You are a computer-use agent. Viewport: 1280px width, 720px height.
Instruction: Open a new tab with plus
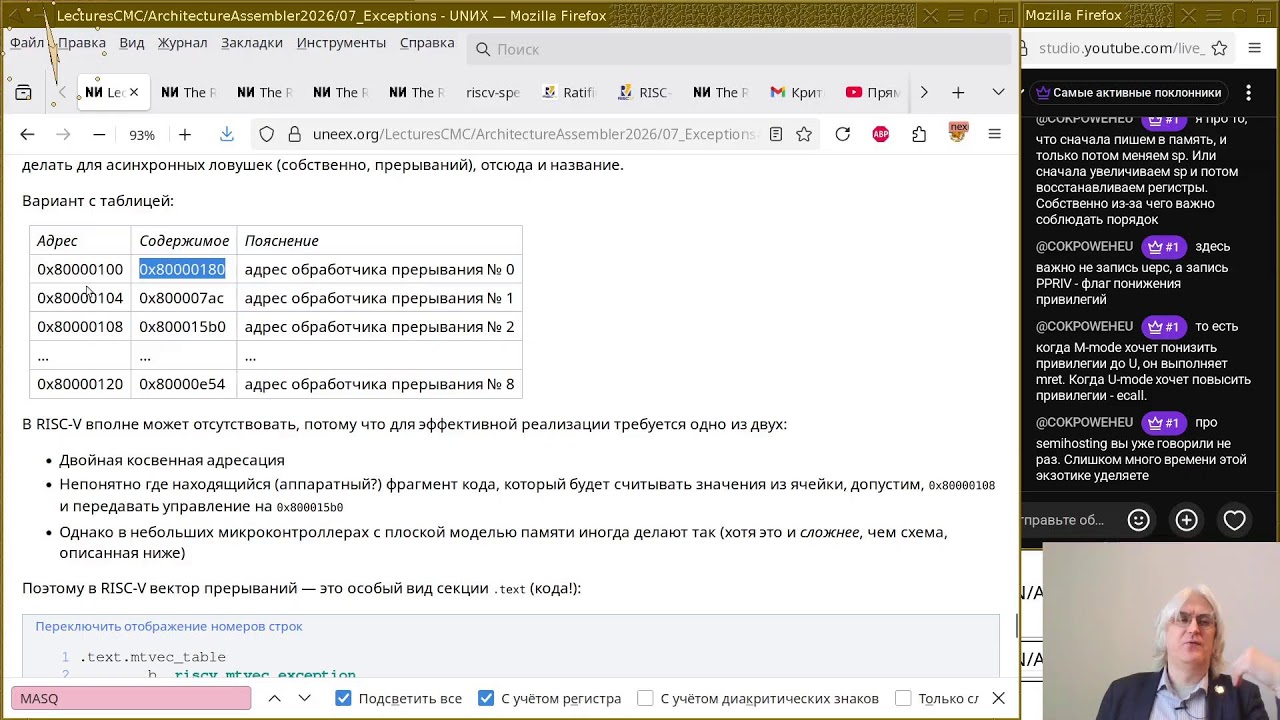(958, 92)
